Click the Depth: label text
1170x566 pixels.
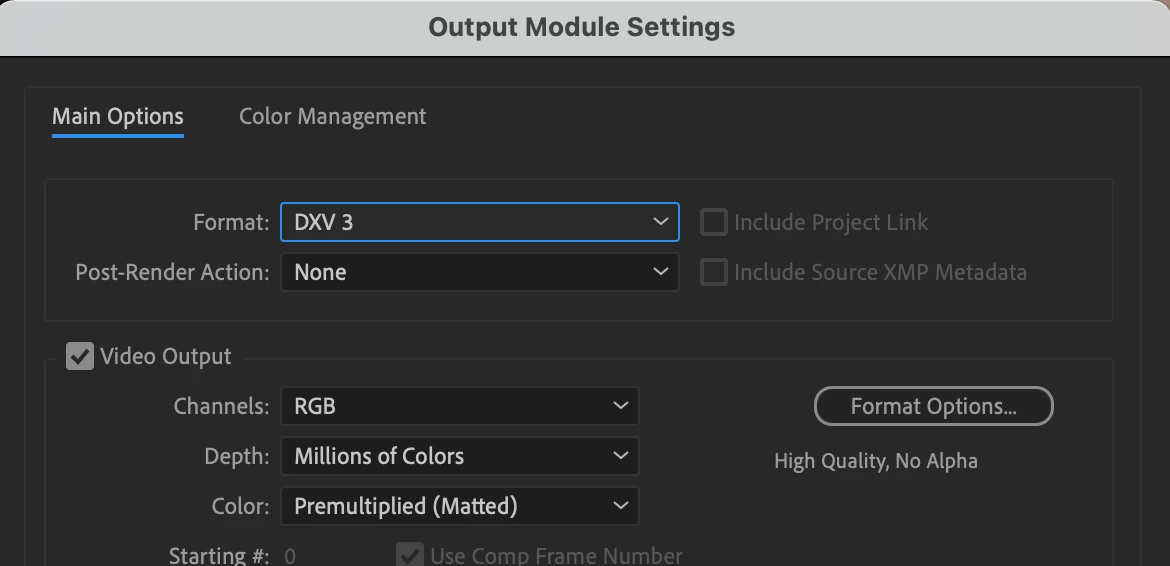(237, 456)
